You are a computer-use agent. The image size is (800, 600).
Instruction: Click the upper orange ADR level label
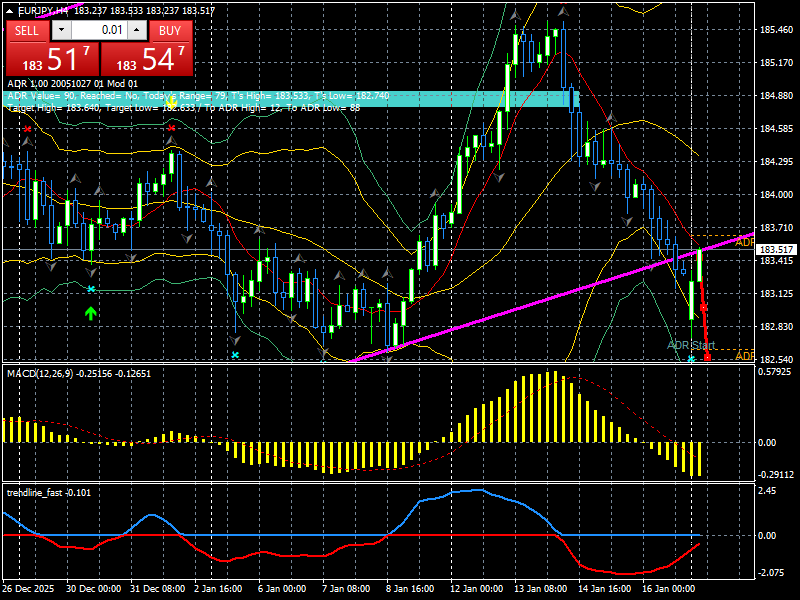pos(744,242)
